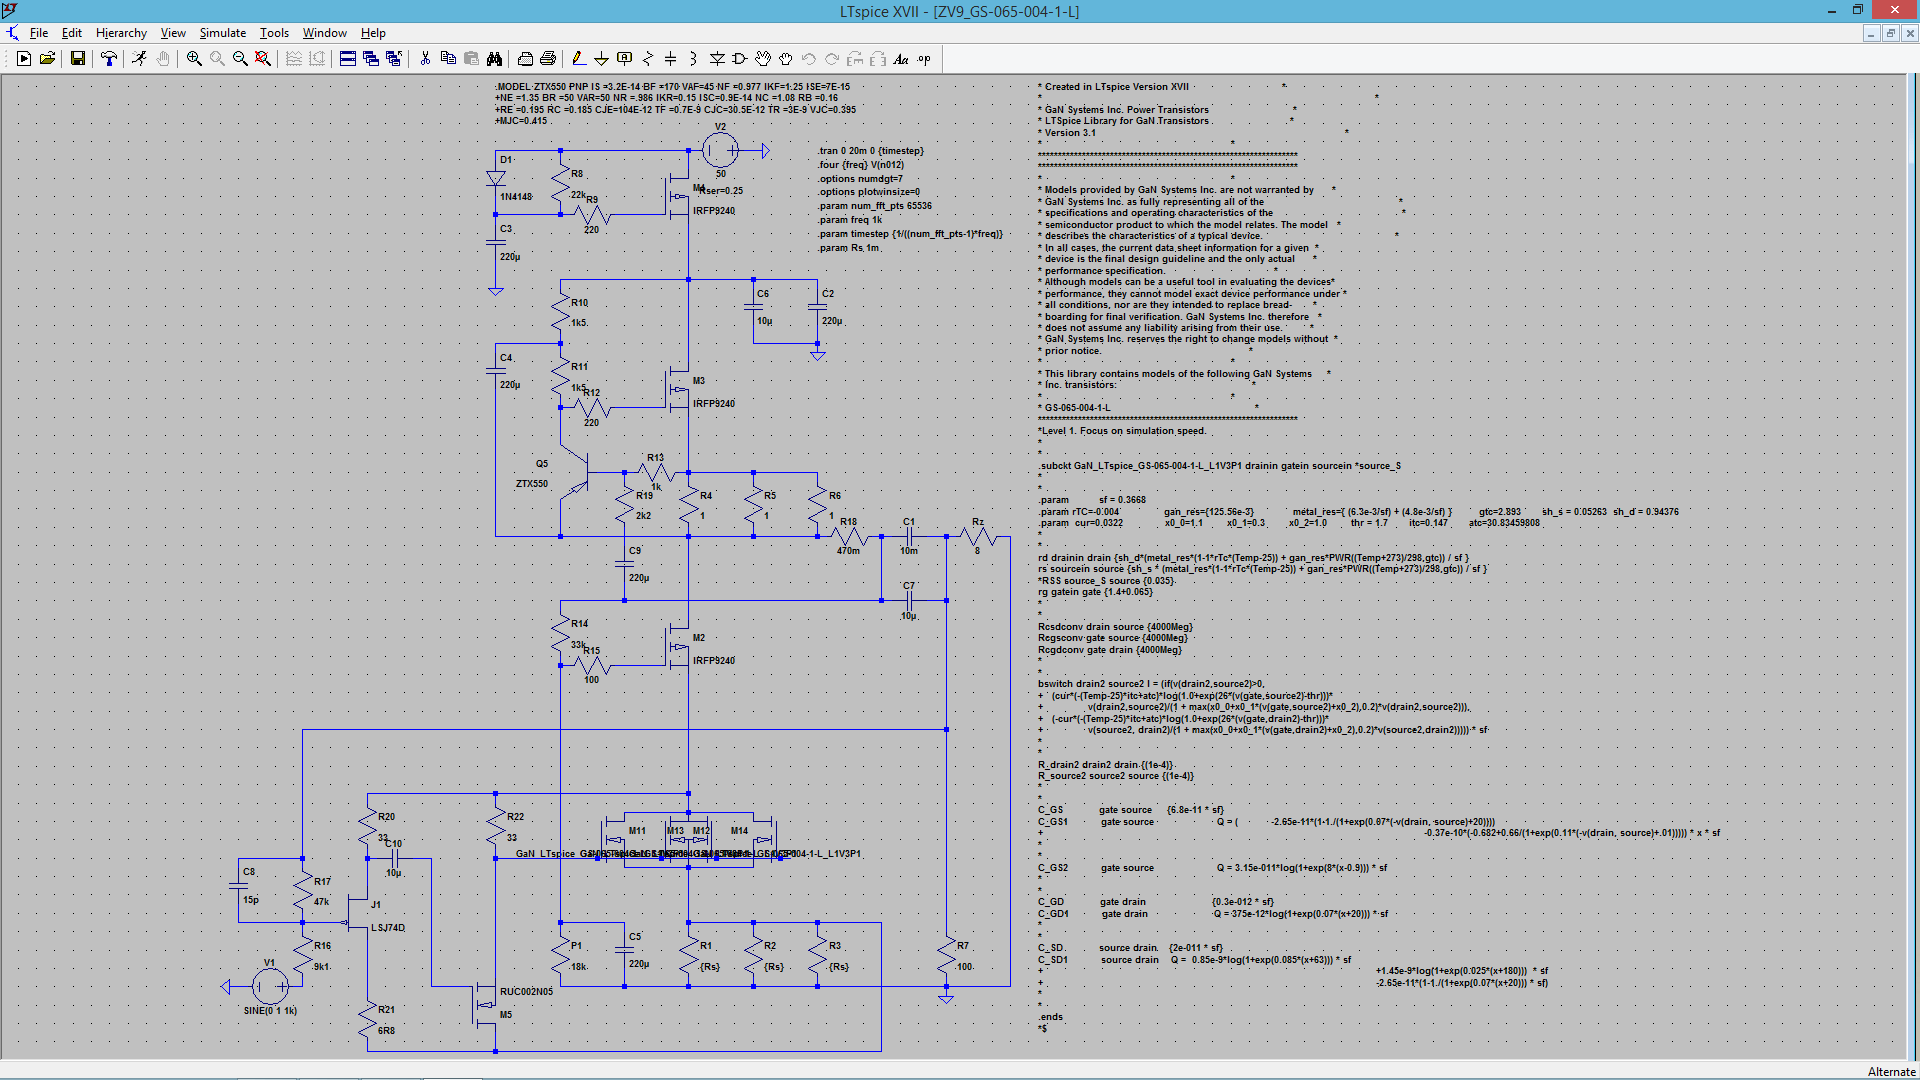Select the Move hand tool
This screenshot has width=1920, height=1080.
tap(763, 59)
